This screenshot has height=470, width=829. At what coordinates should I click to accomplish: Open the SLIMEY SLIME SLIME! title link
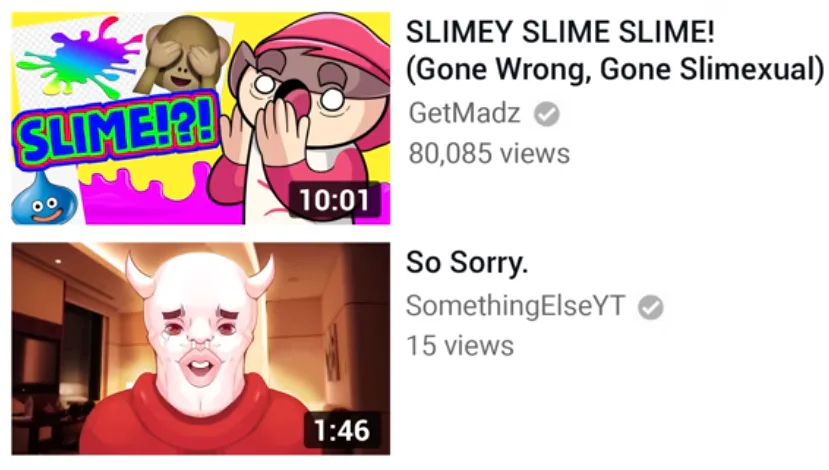coord(560,32)
